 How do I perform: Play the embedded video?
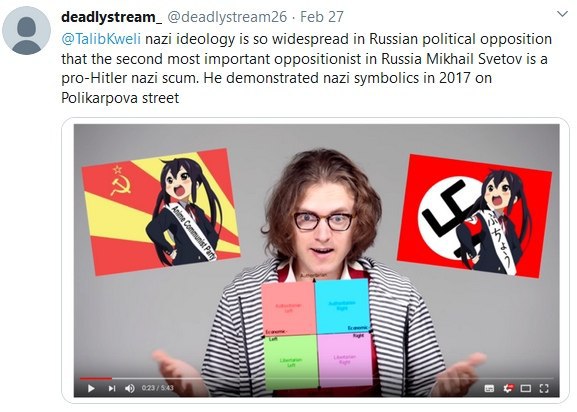tap(91, 388)
